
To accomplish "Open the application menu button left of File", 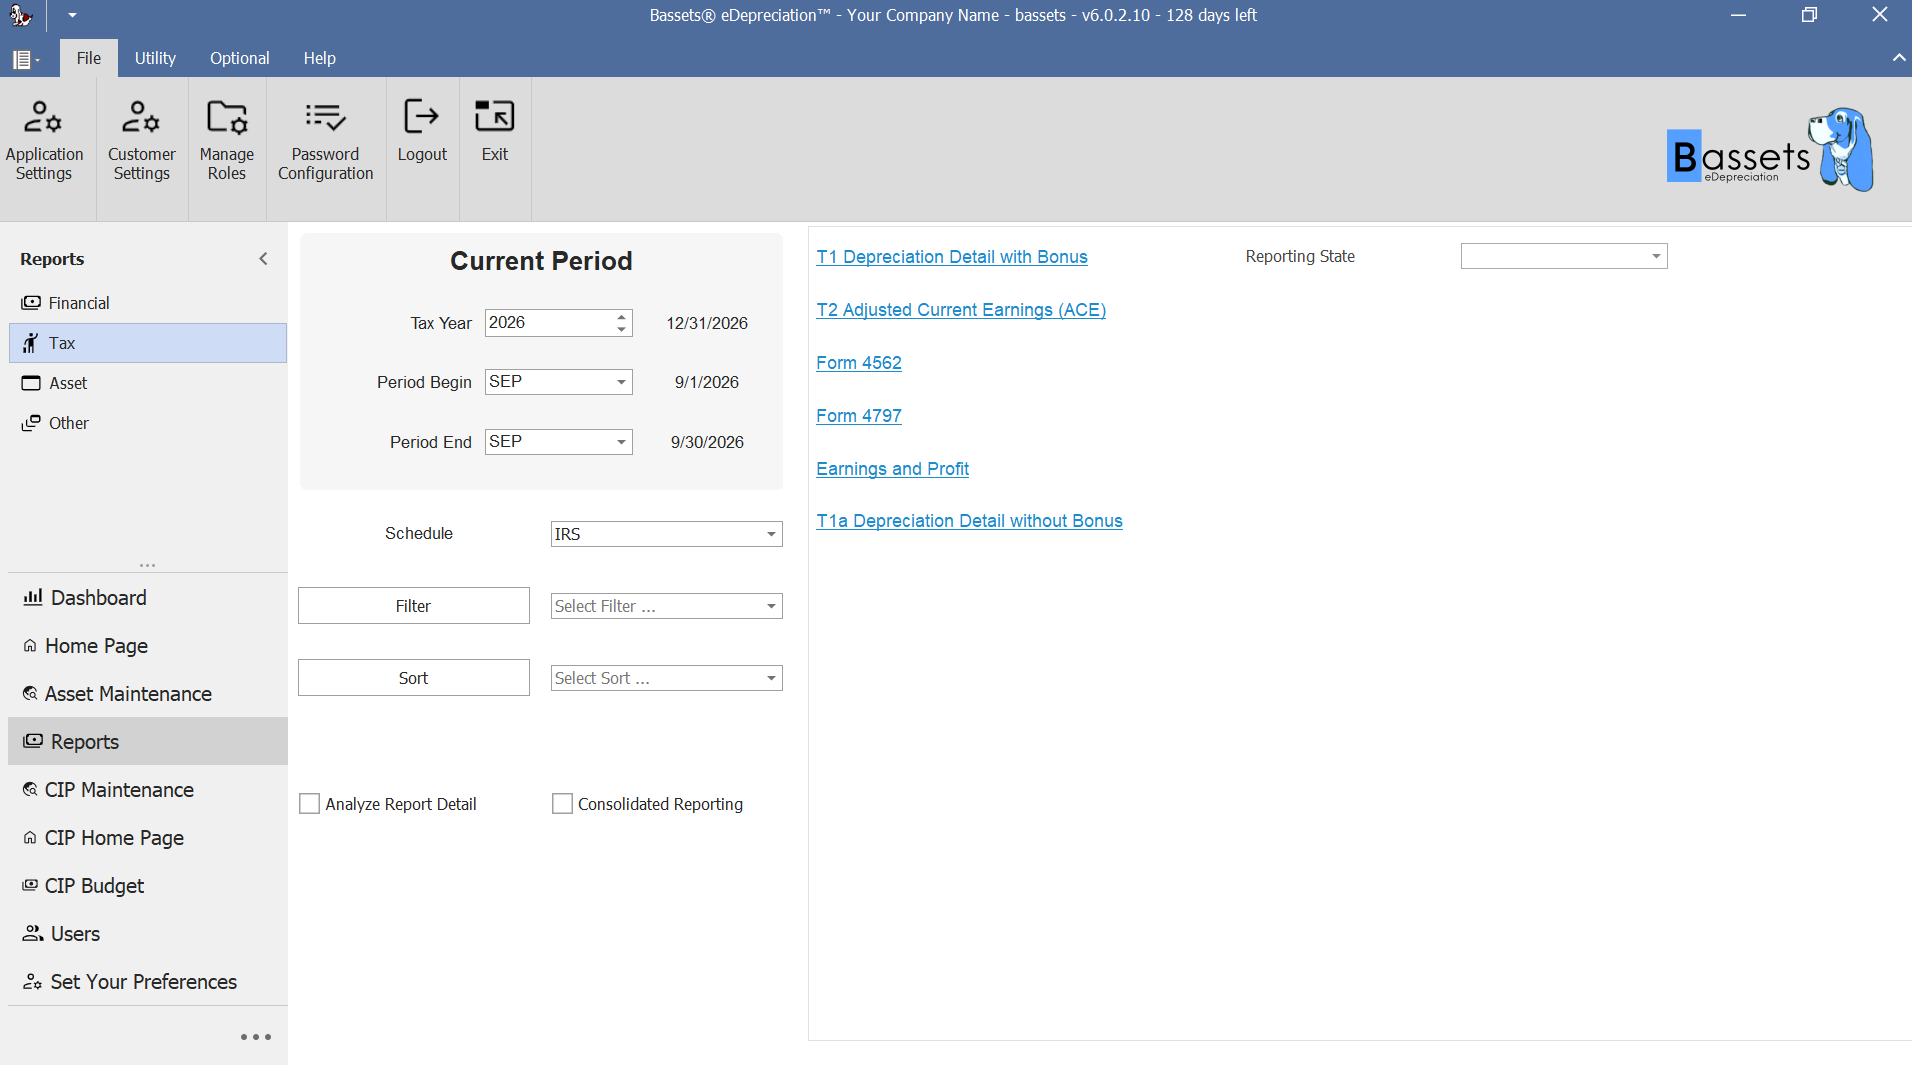I will coord(26,59).
